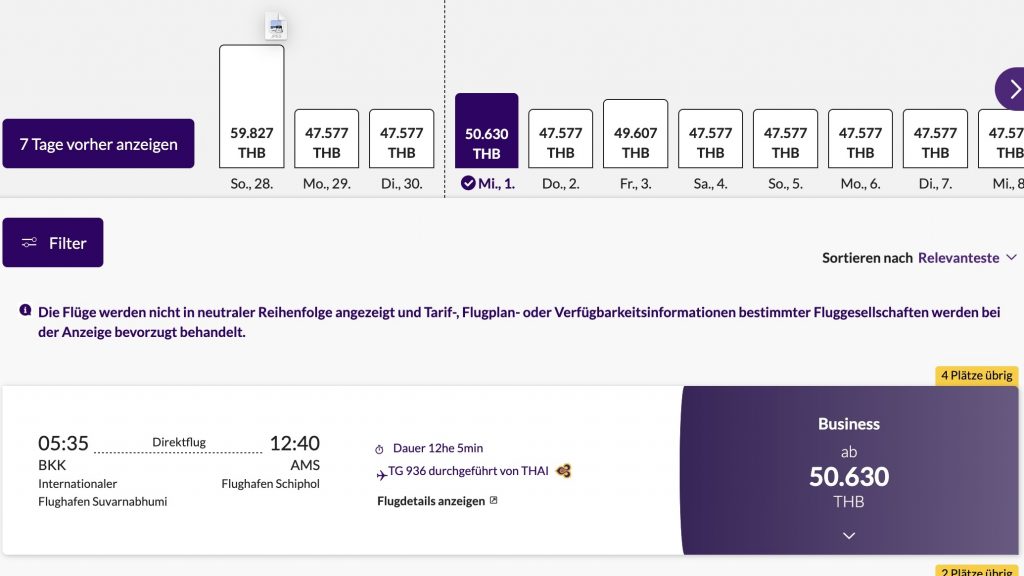Click the 7 Tage vorher anzeigen button
The height and width of the screenshot is (576, 1024).
coord(98,143)
